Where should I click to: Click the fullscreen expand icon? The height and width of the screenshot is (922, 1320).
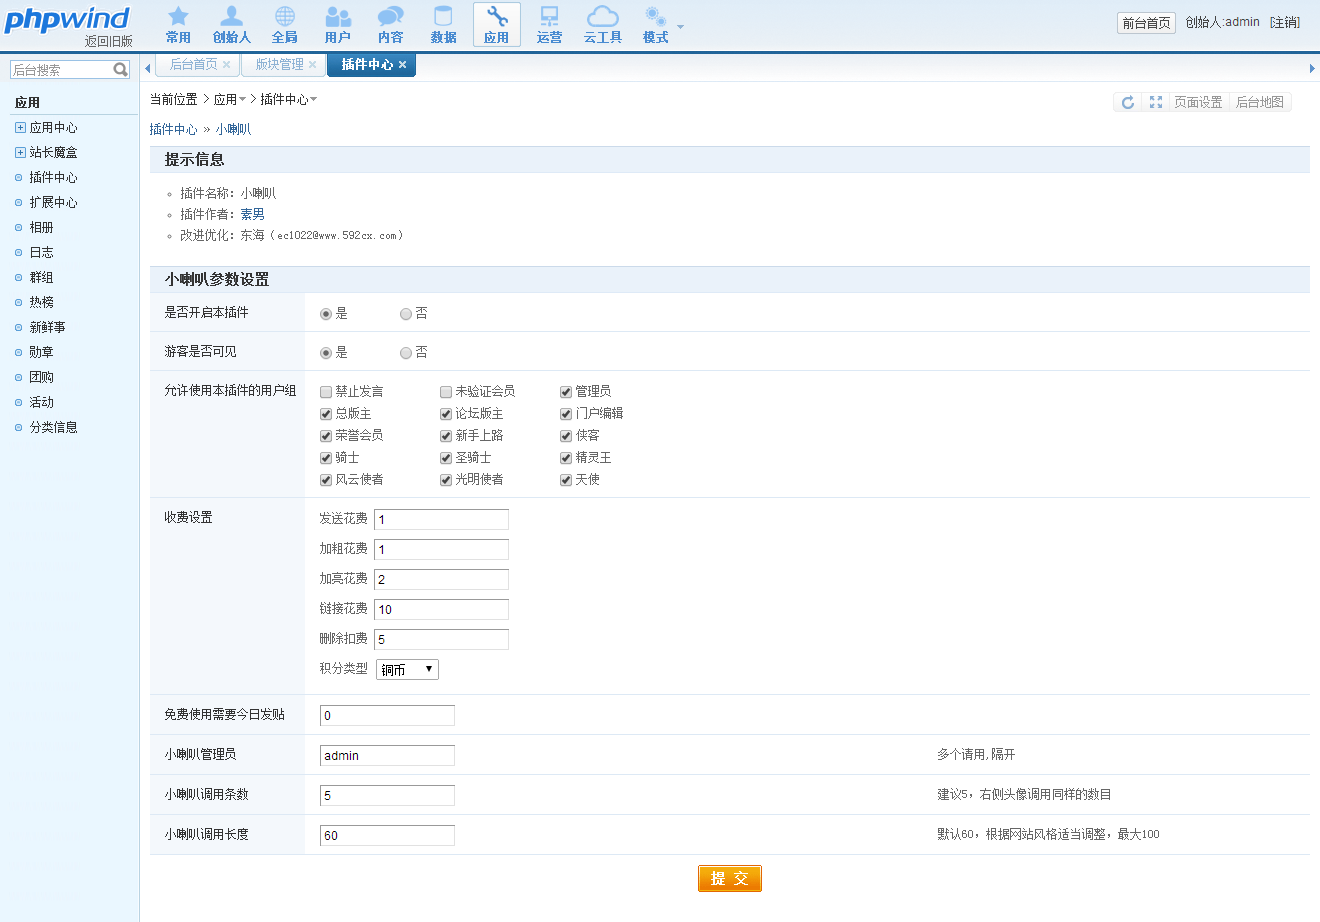(x=1156, y=102)
